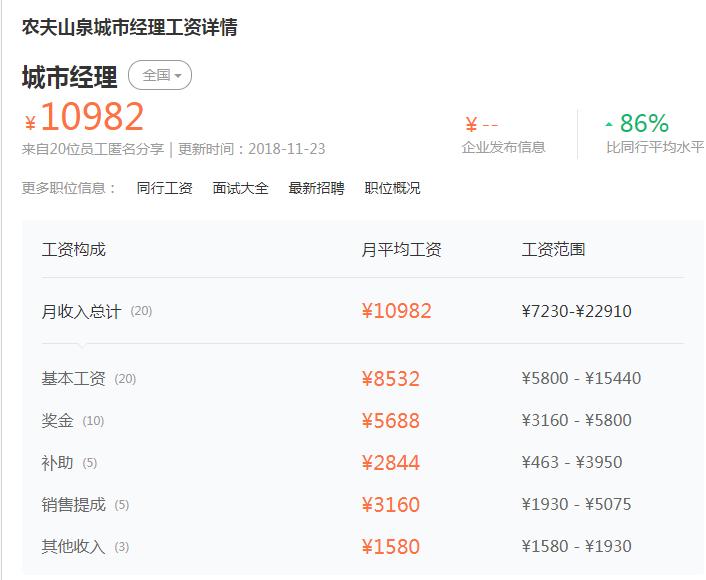Select the 销售提成 row label

[x=73, y=504]
